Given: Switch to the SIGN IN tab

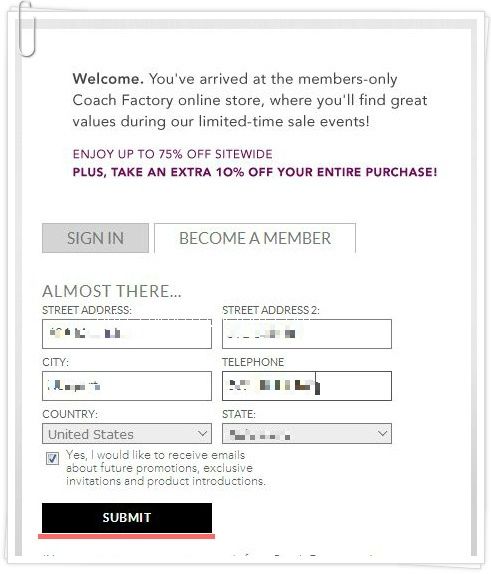Looking at the screenshot, I should click(95, 238).
